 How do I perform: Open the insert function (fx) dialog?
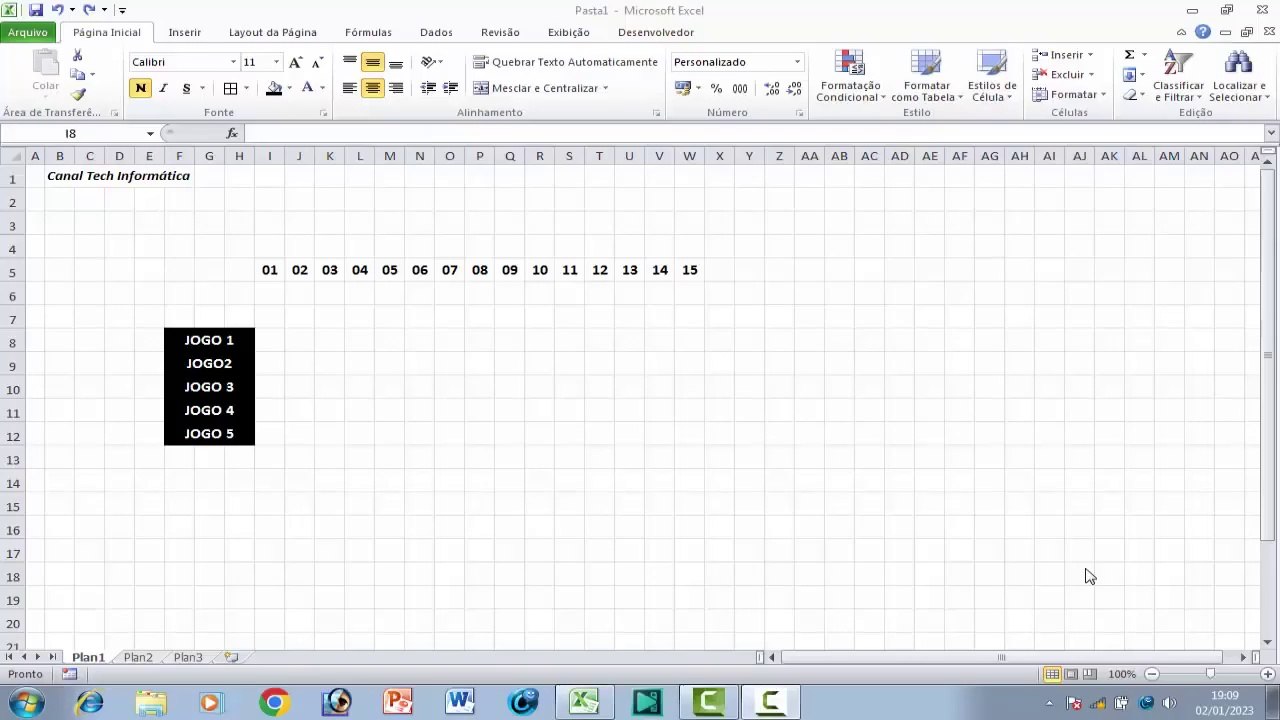click(232, 133)
